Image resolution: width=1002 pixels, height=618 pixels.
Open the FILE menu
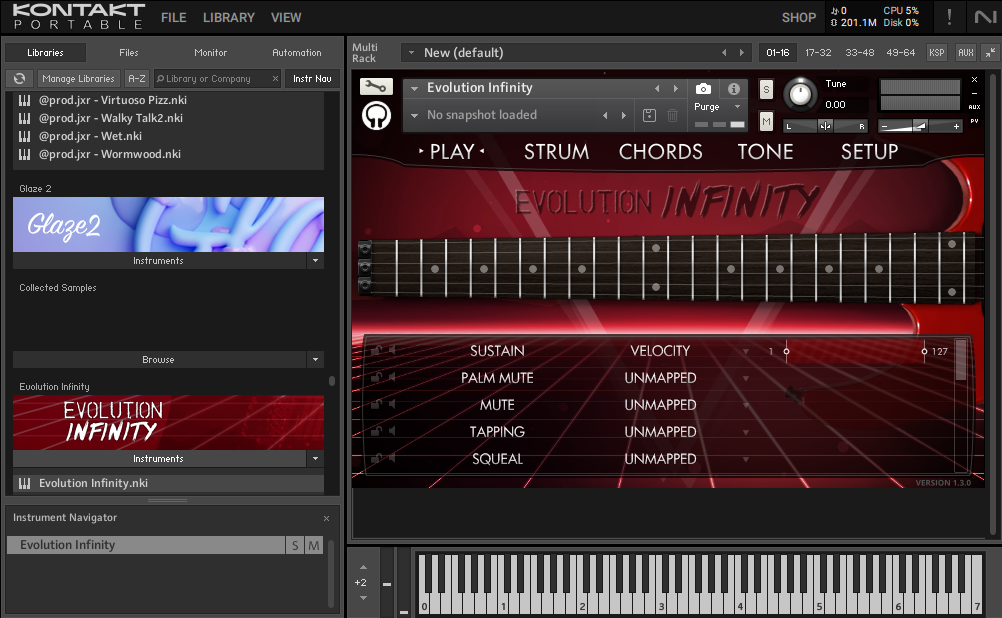[173, 17]
